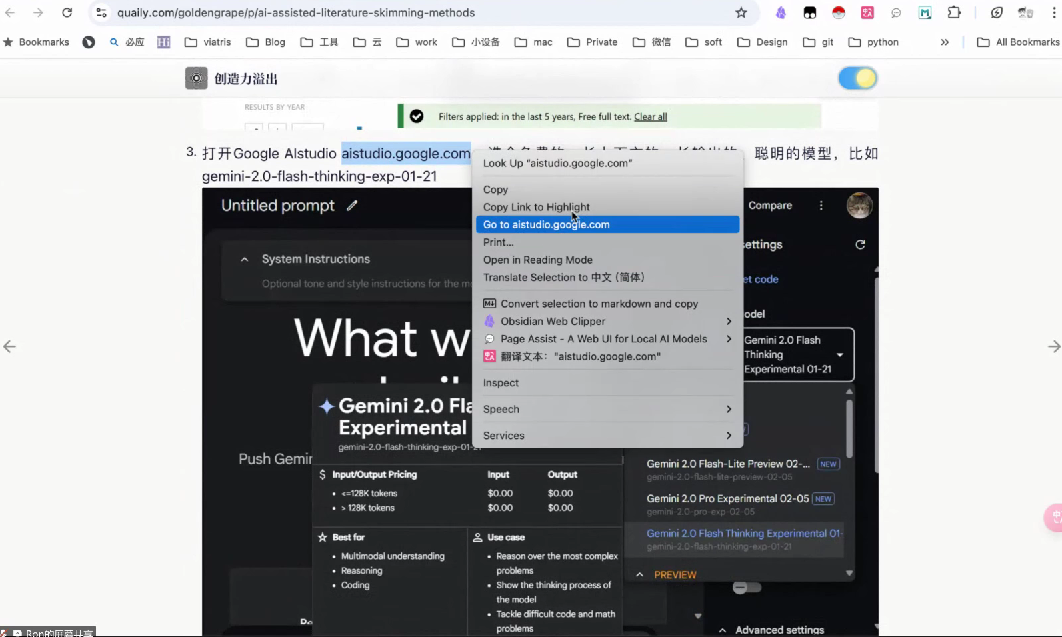Expand the Page Assist submenu
Screen dimensions: 1062x637
point(729,338)
